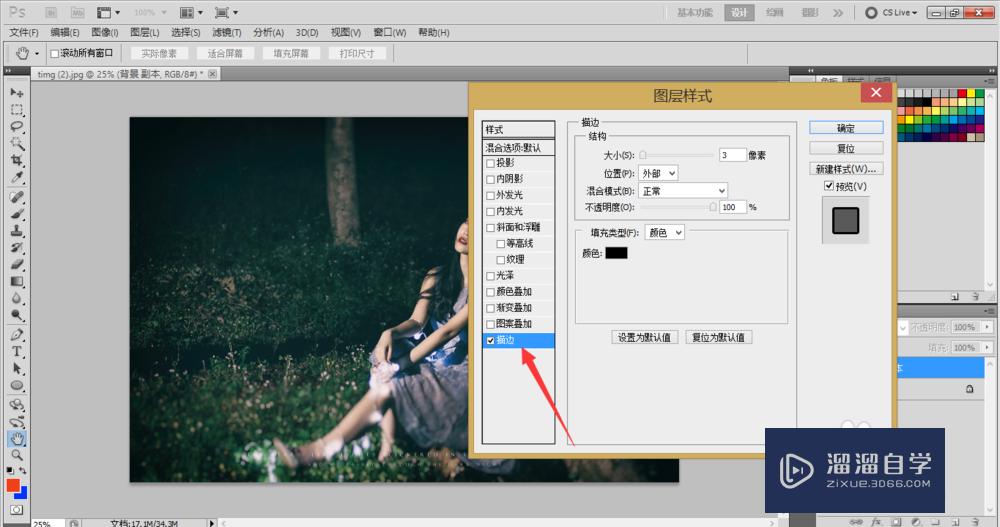
Task: Open the 滤镜 menu
Action: 228,33
